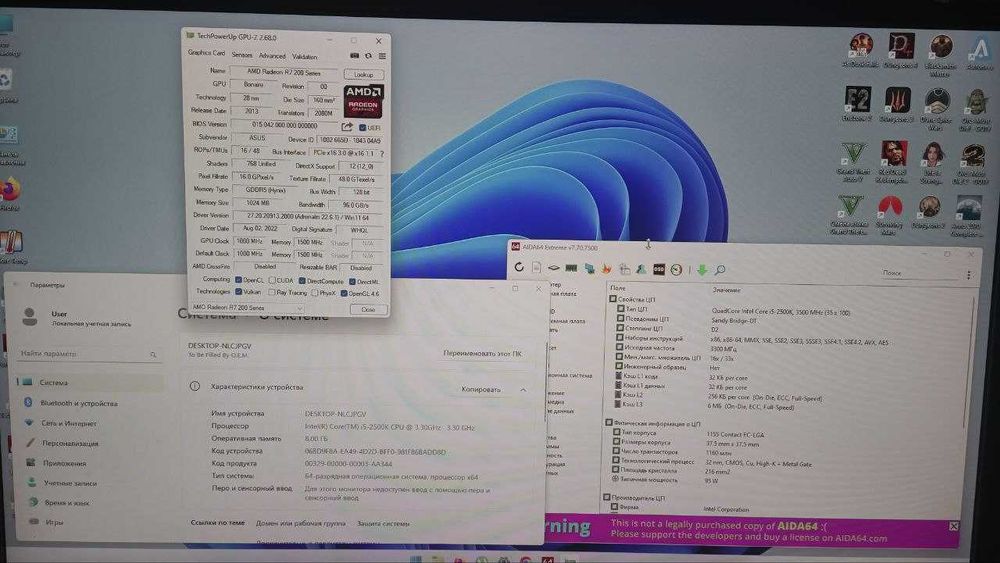
Task: Toggle the CUDA checkbox
Action: coord(272,280)
